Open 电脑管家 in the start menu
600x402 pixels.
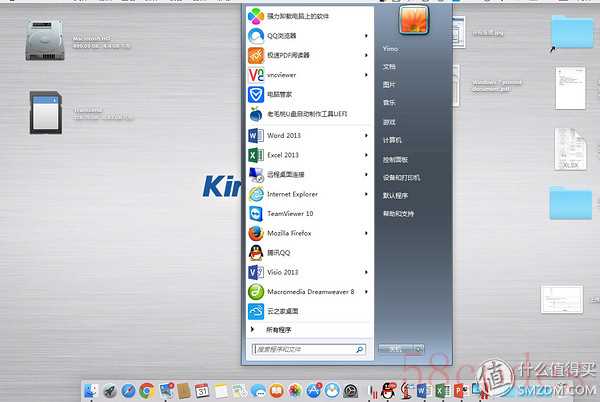tap(280, 95)
